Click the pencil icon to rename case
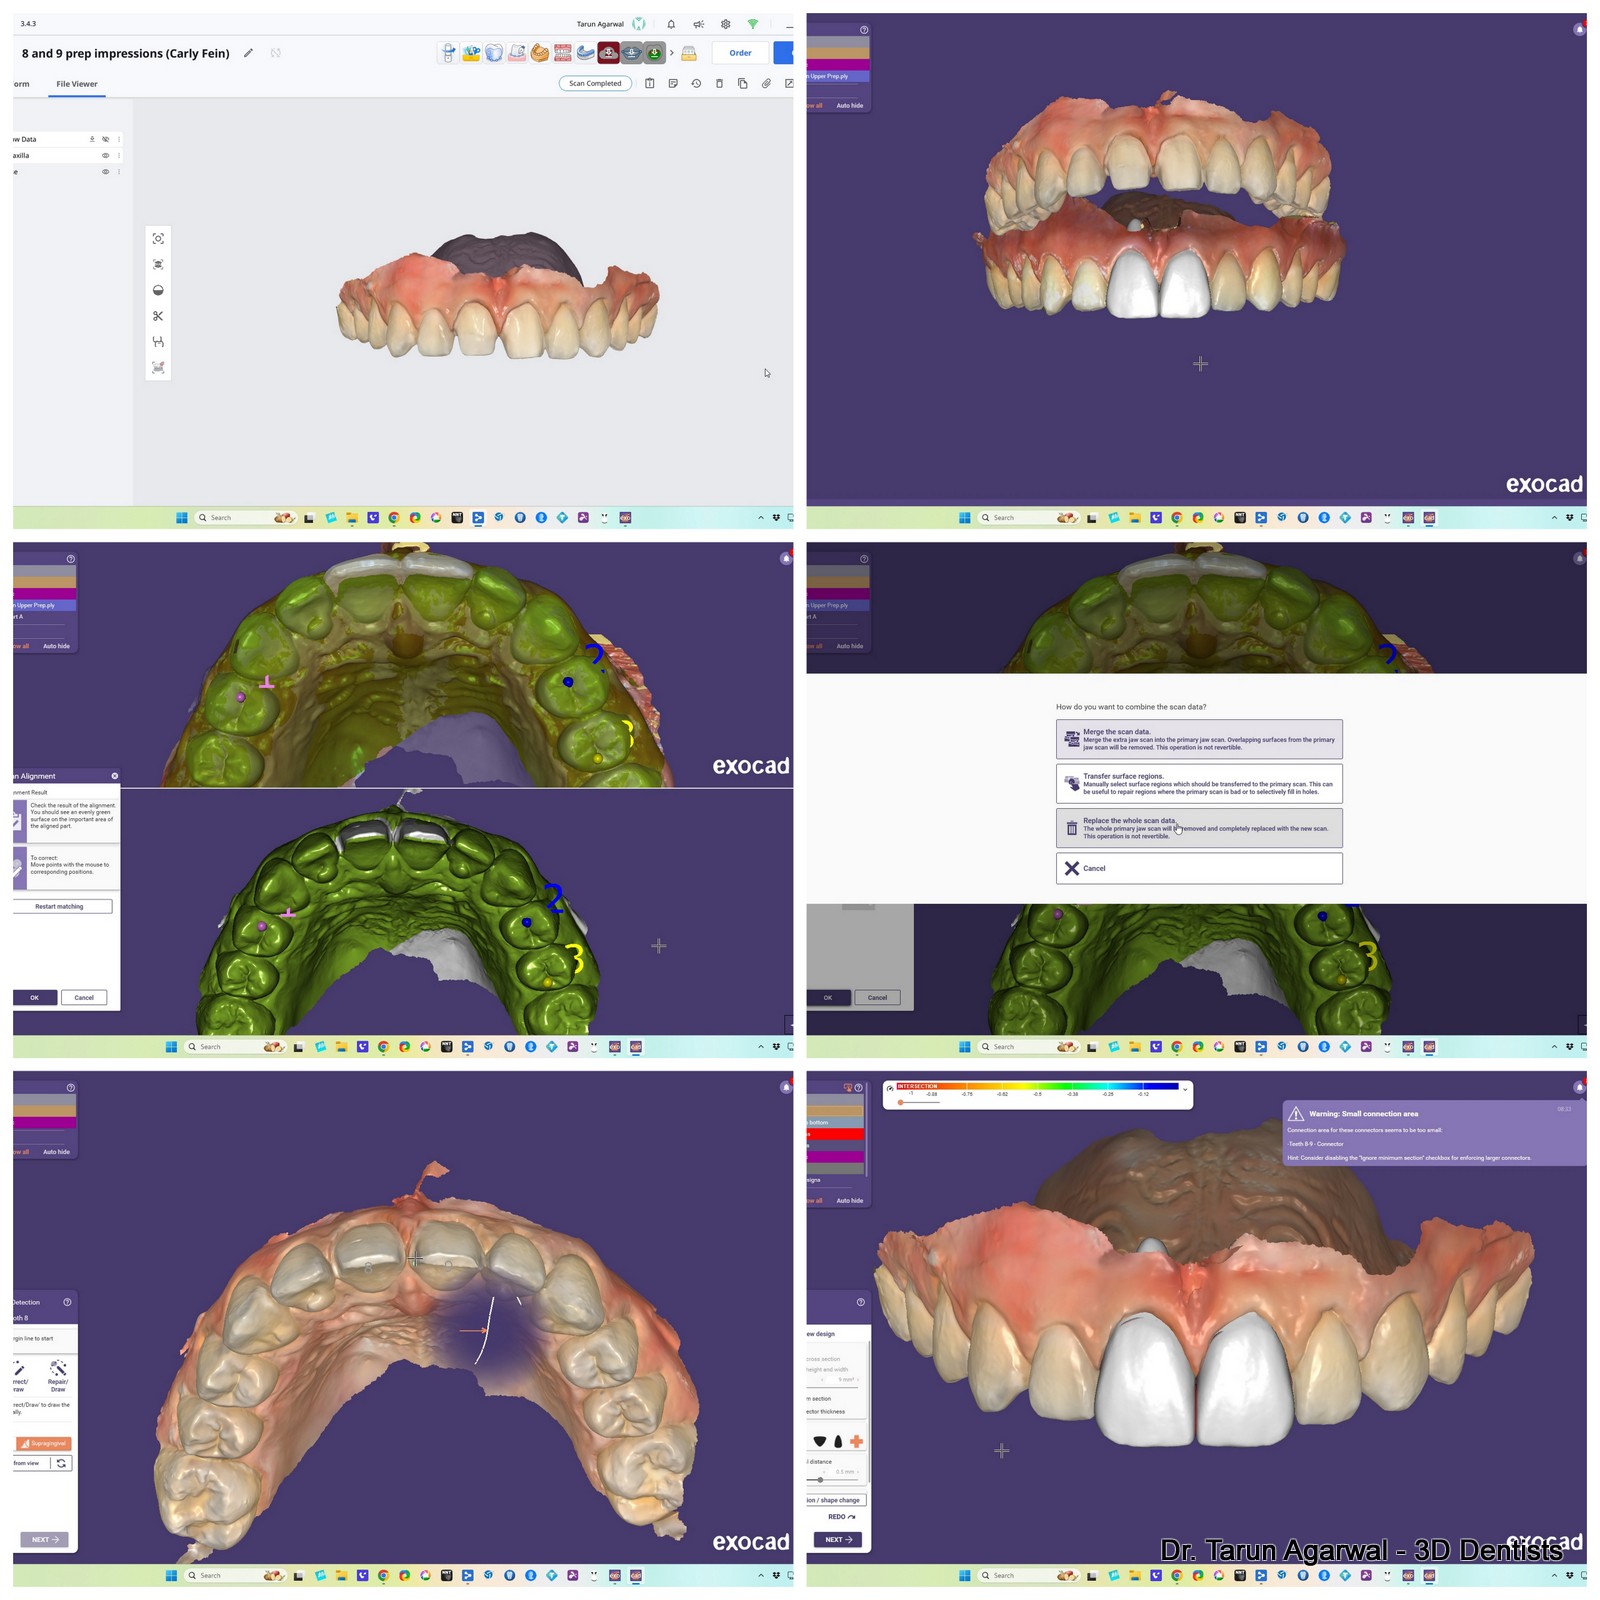The width and height of the screenshot is (1600, 1600). point(248,53)
